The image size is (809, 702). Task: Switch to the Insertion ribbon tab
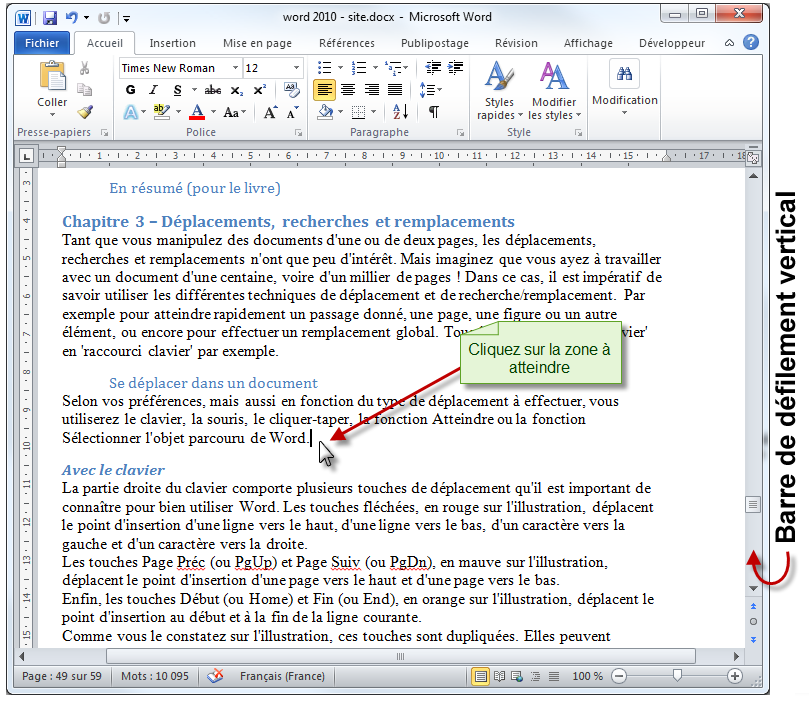[x=172, y=43]
